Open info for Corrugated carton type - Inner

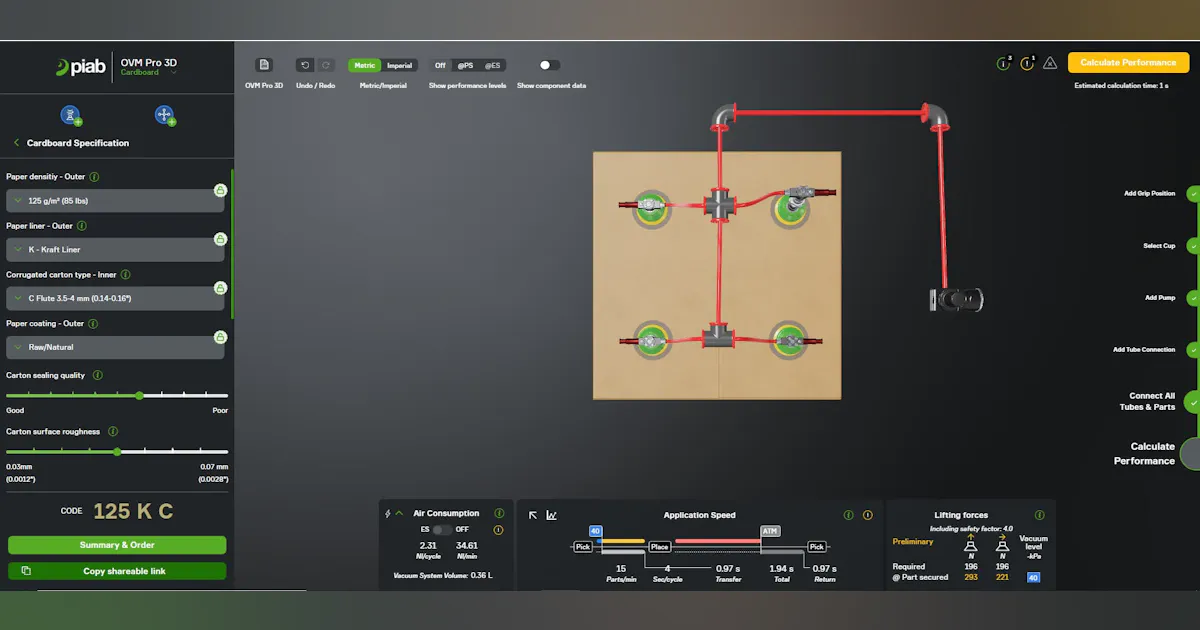click(x=125, y=274)
